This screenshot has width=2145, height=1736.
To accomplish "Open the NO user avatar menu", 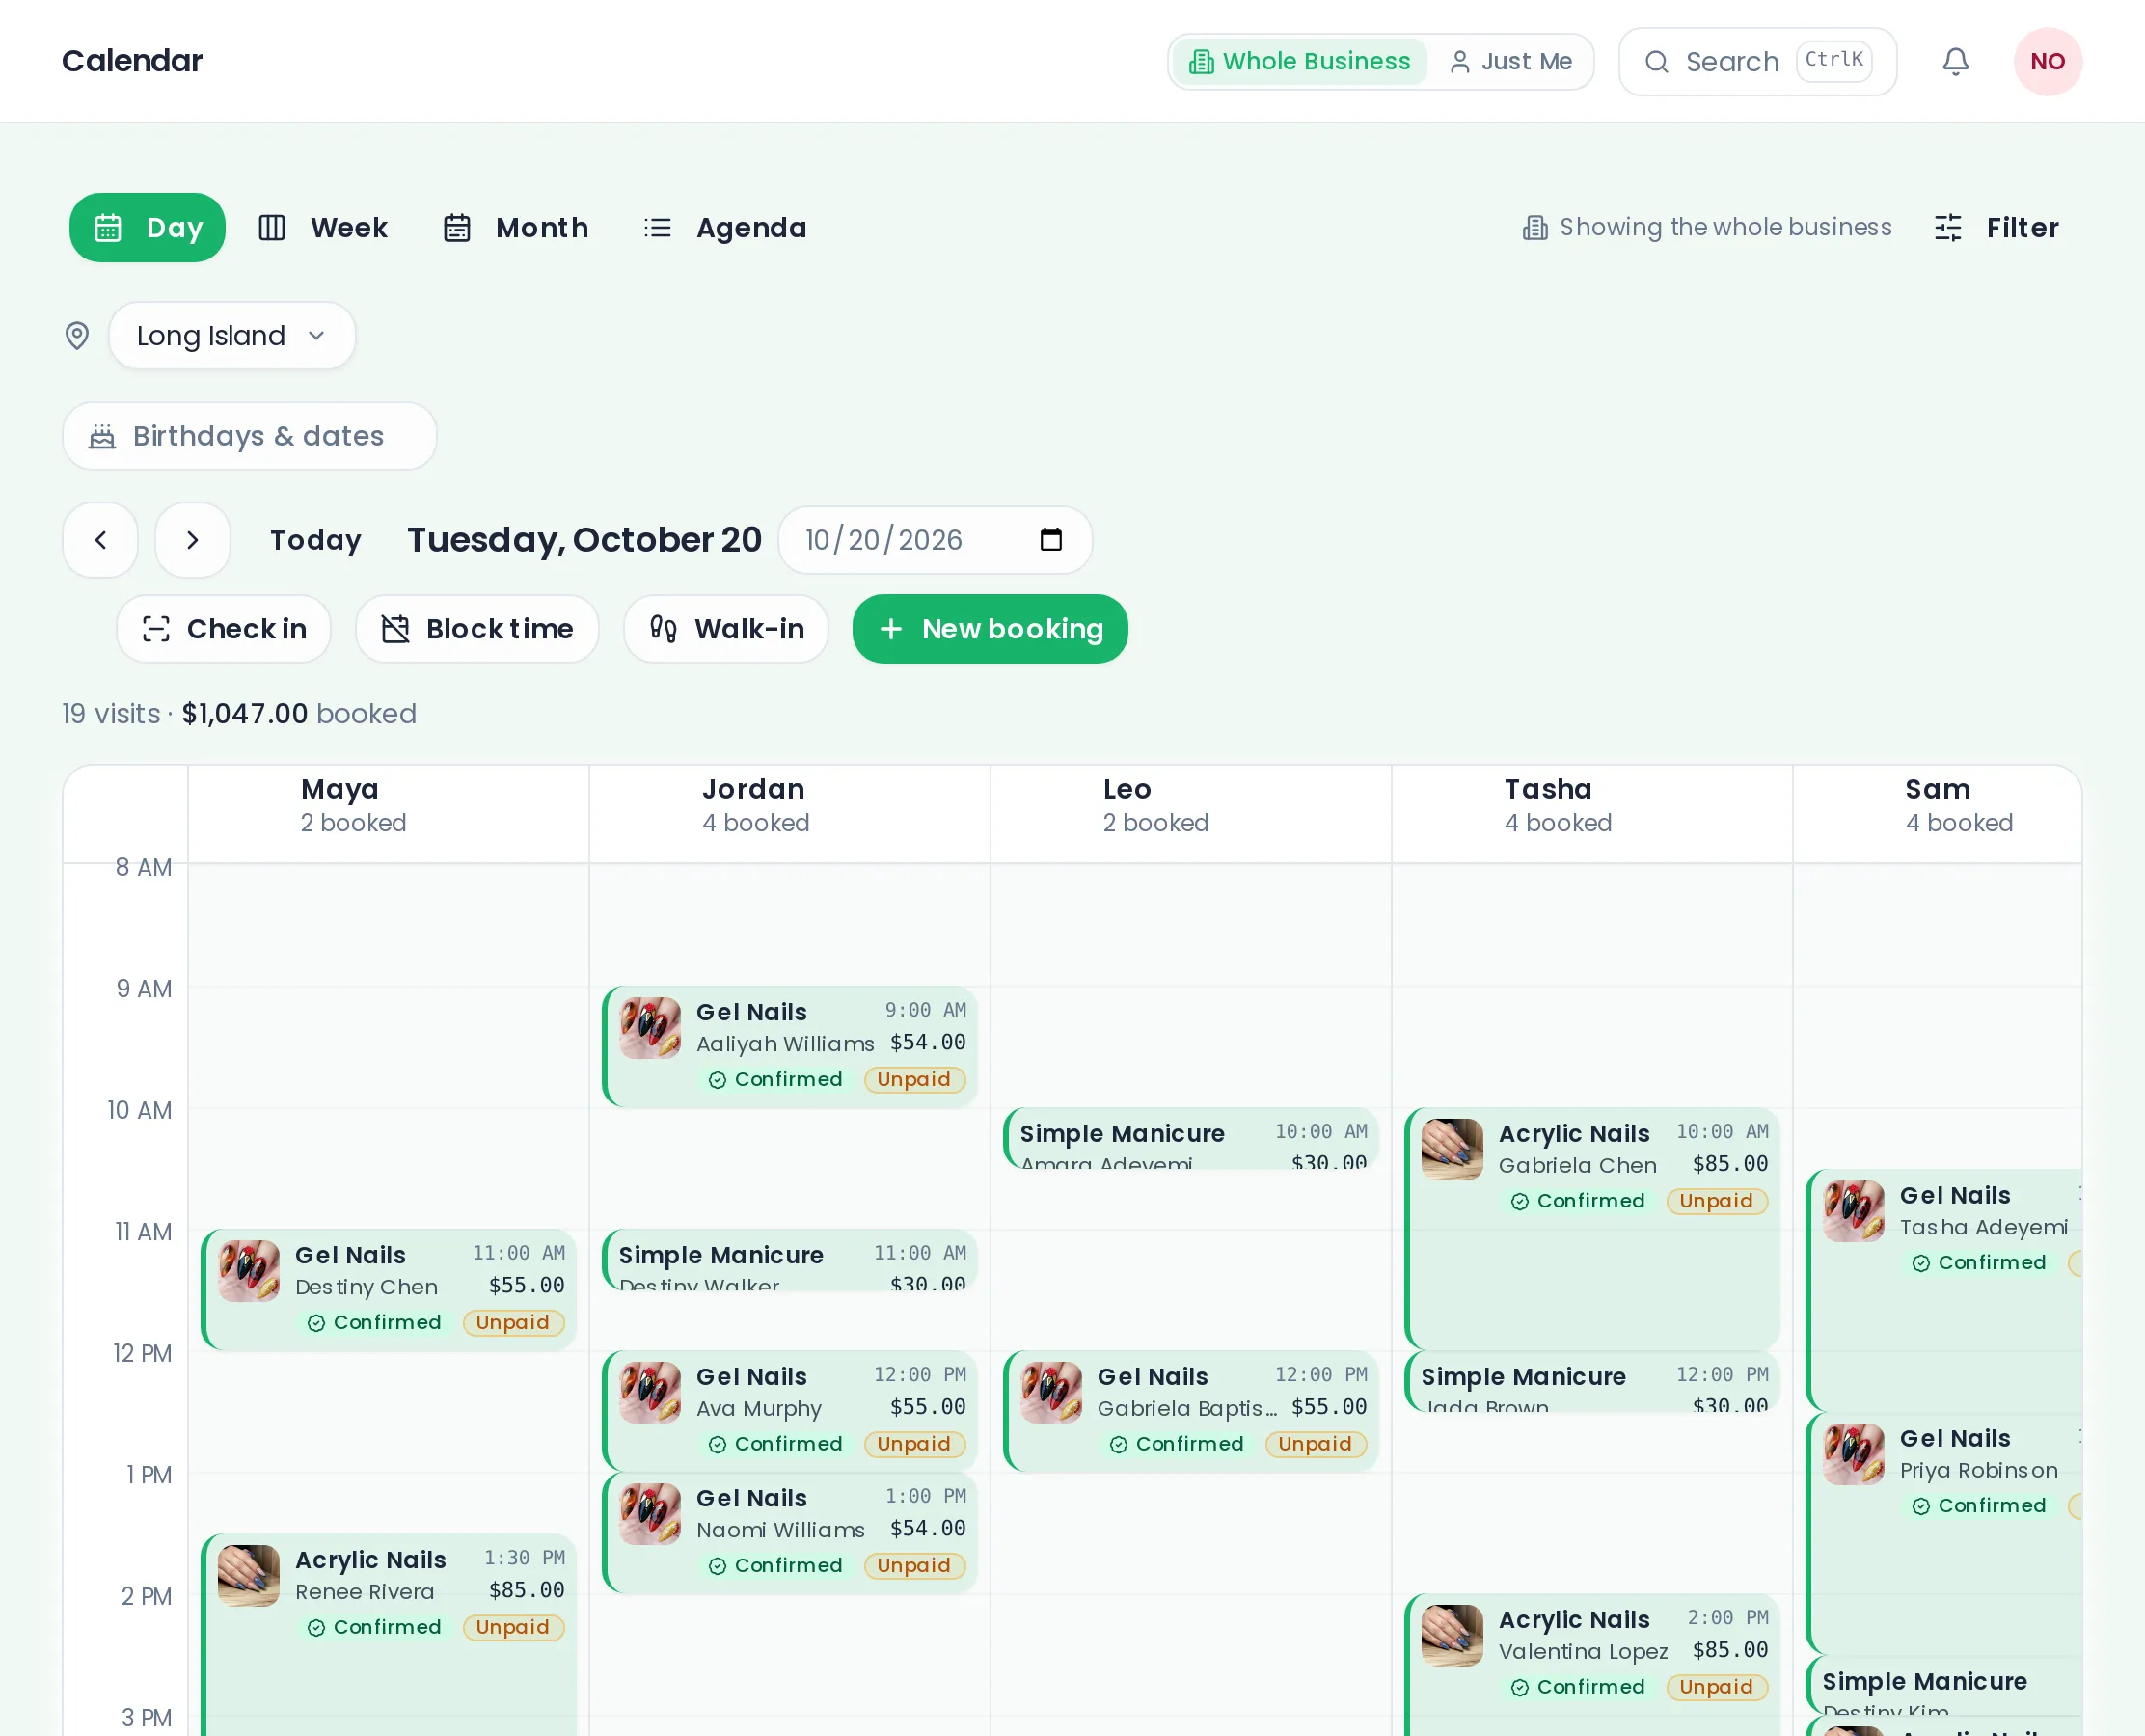I will tap(2047, 62).
